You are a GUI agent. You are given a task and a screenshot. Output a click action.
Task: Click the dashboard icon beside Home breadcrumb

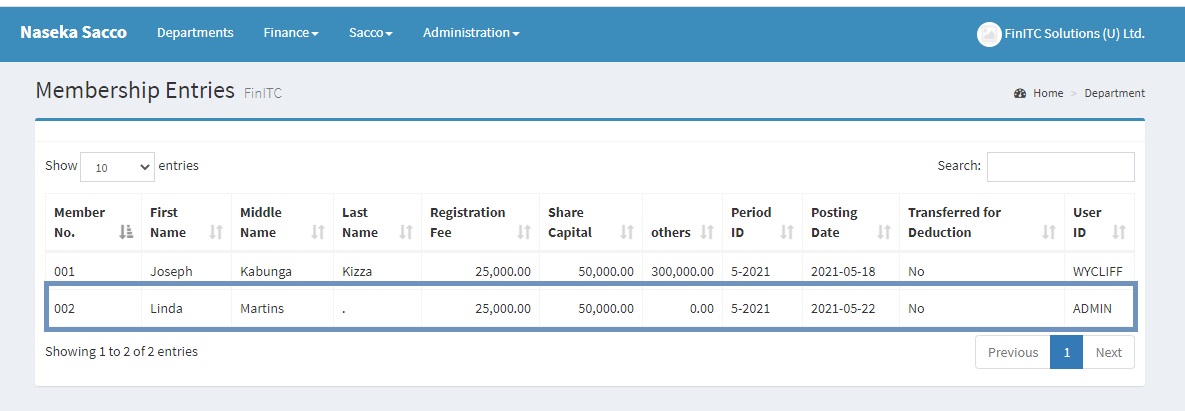pyautogui.click(x=1020, y=93)
